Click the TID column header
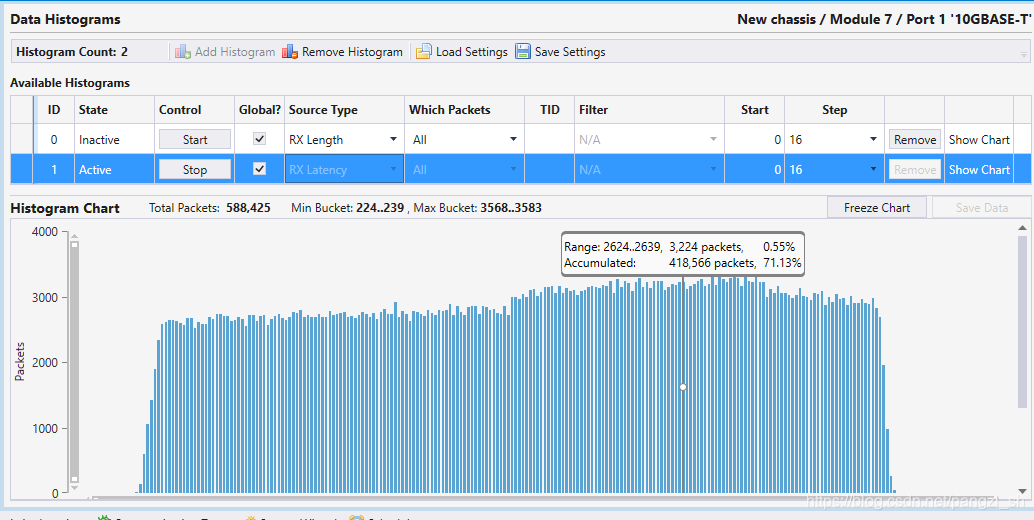1034x520 pixels. [549, 109]
